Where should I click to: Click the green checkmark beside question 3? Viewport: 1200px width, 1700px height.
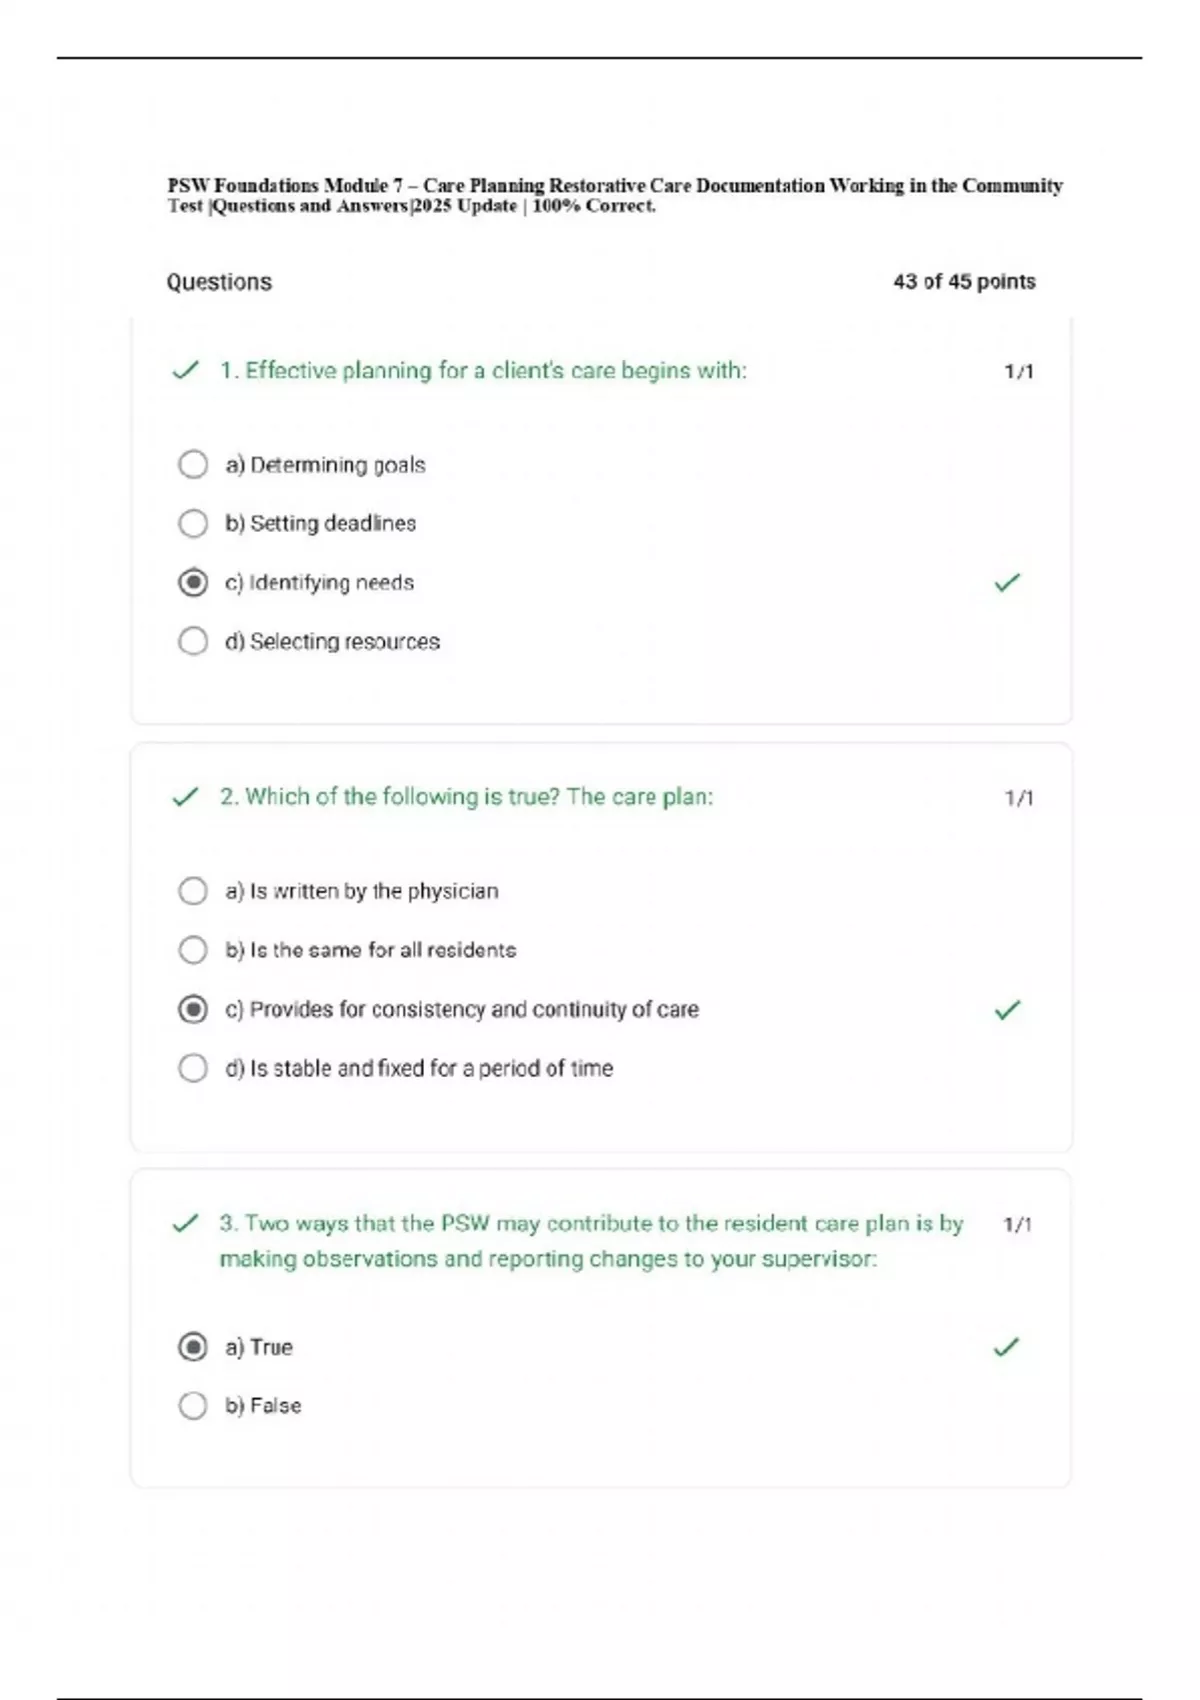(x=185, y=1224)
